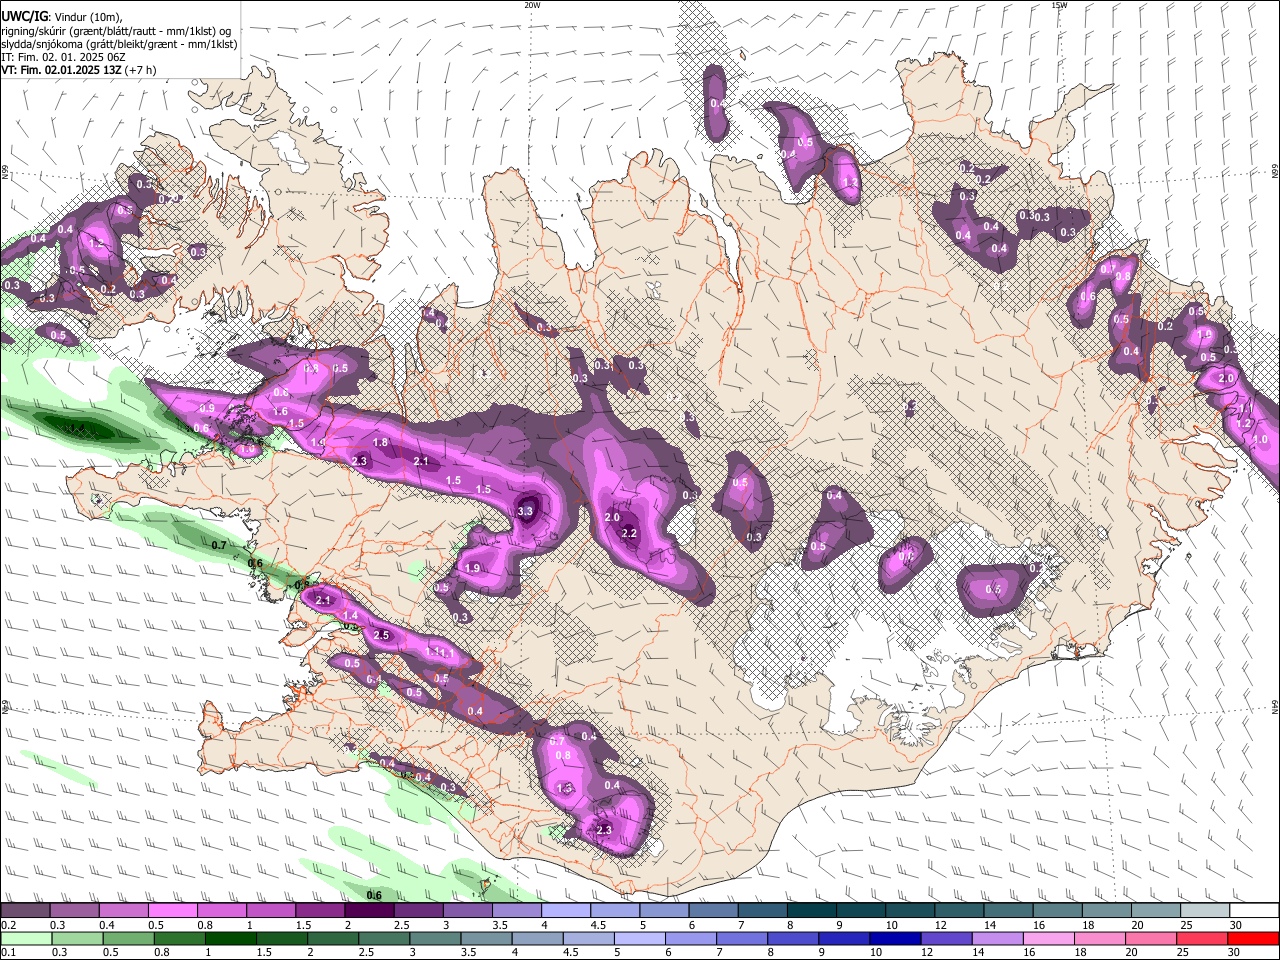
Task: Click the 0.4 label under the purple scale
Action: click(x=107, y=925)
